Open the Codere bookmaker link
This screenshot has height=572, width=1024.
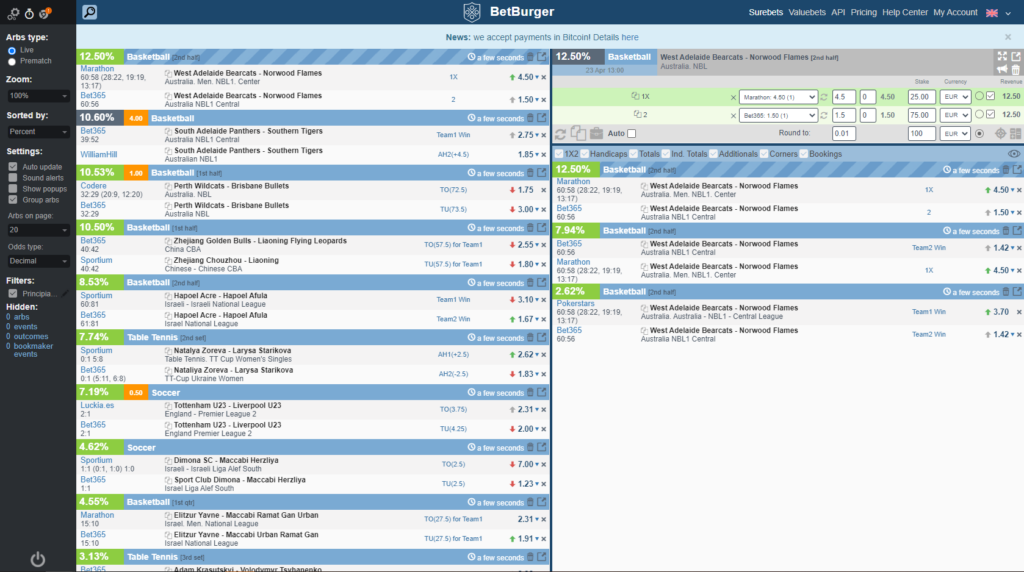(x=93, y=186)
